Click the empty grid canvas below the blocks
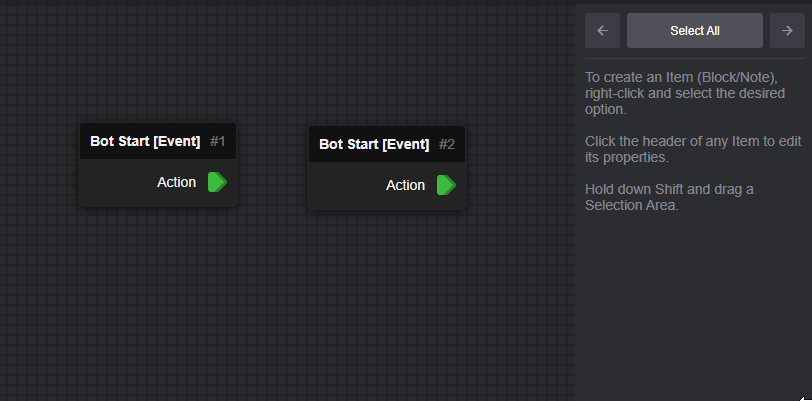This screenshot has width=812, height=401. point(285,306)
